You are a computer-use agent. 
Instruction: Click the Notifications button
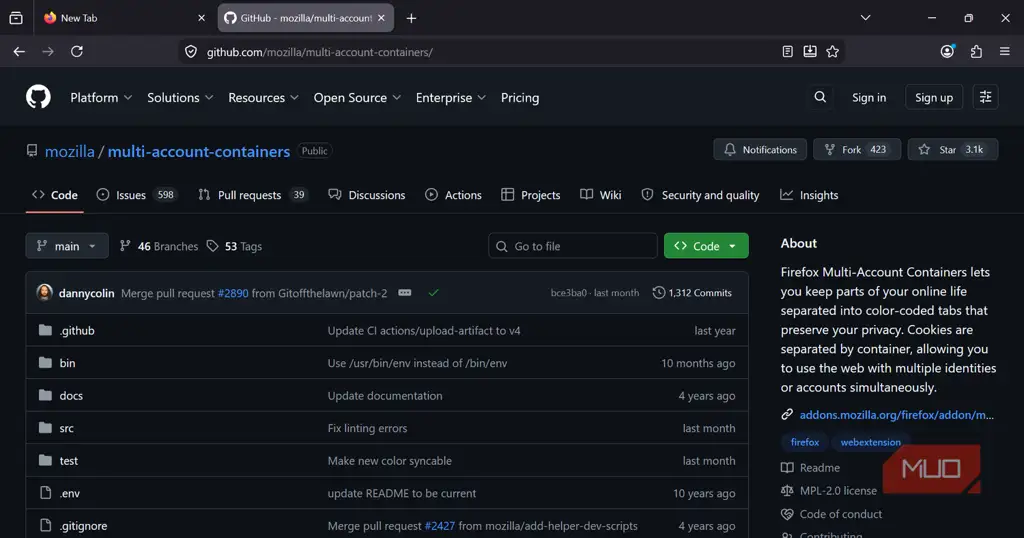760,150
